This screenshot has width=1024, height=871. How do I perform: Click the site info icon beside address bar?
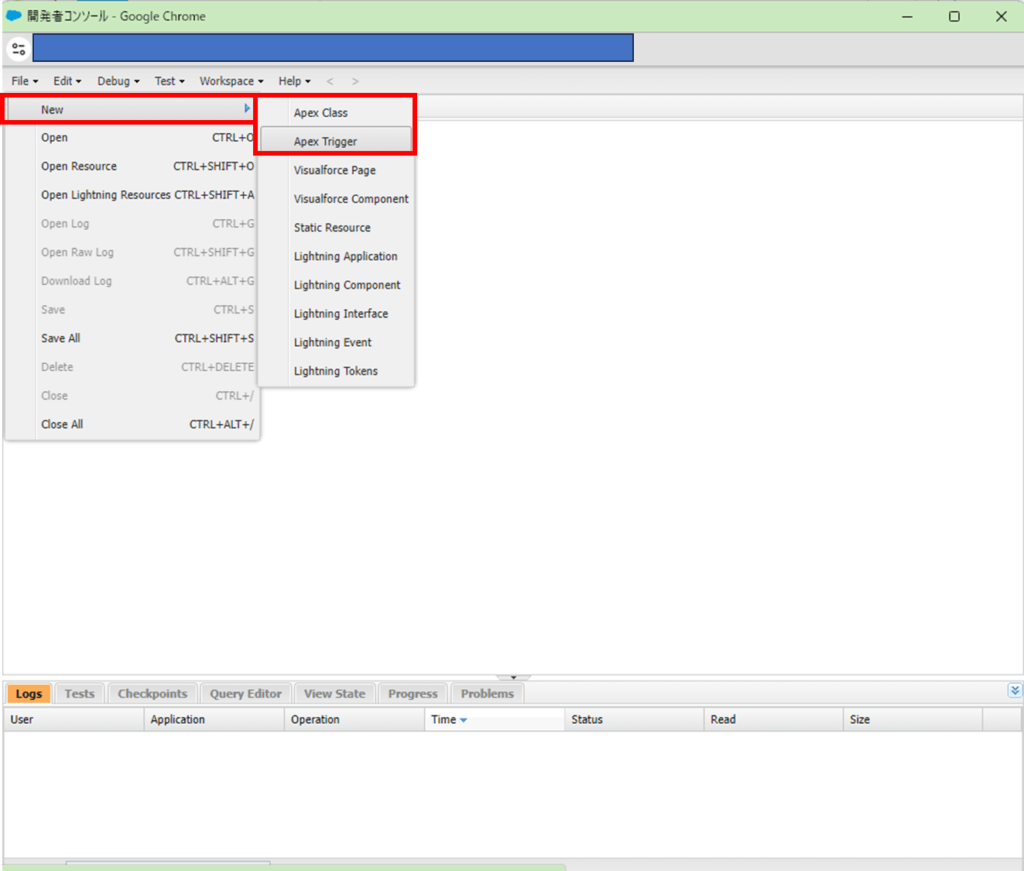(x=18, y=48)
